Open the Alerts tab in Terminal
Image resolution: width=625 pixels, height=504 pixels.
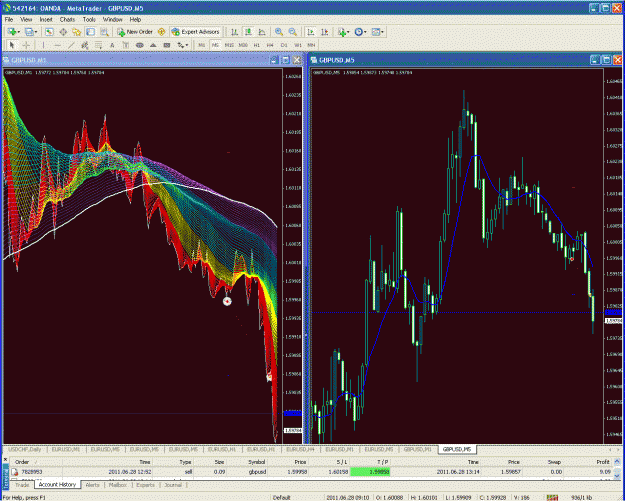pyautogui.click(x=92, y=485)
